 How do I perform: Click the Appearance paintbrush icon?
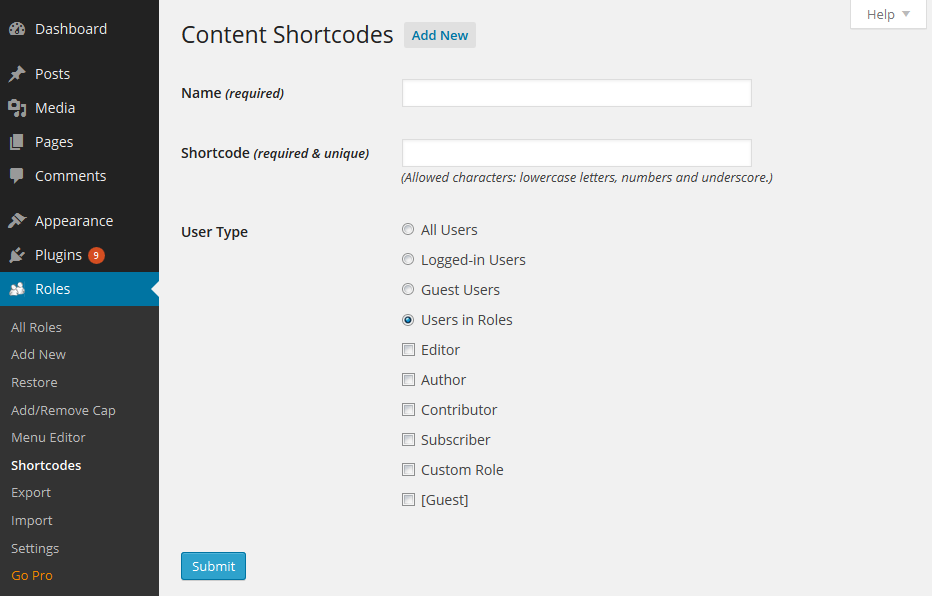tap(17, 221)
